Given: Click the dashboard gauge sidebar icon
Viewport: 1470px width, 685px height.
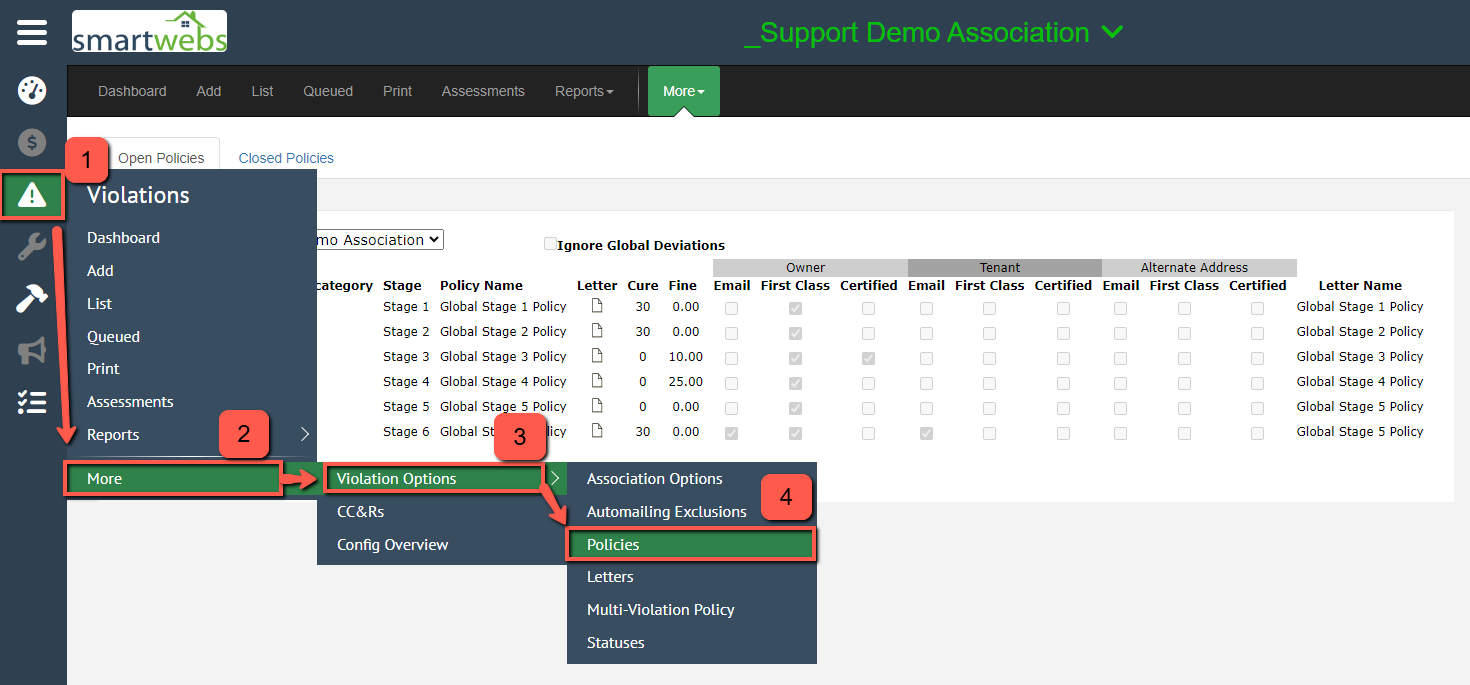Looking at the screenshot, I should [32, 91].
